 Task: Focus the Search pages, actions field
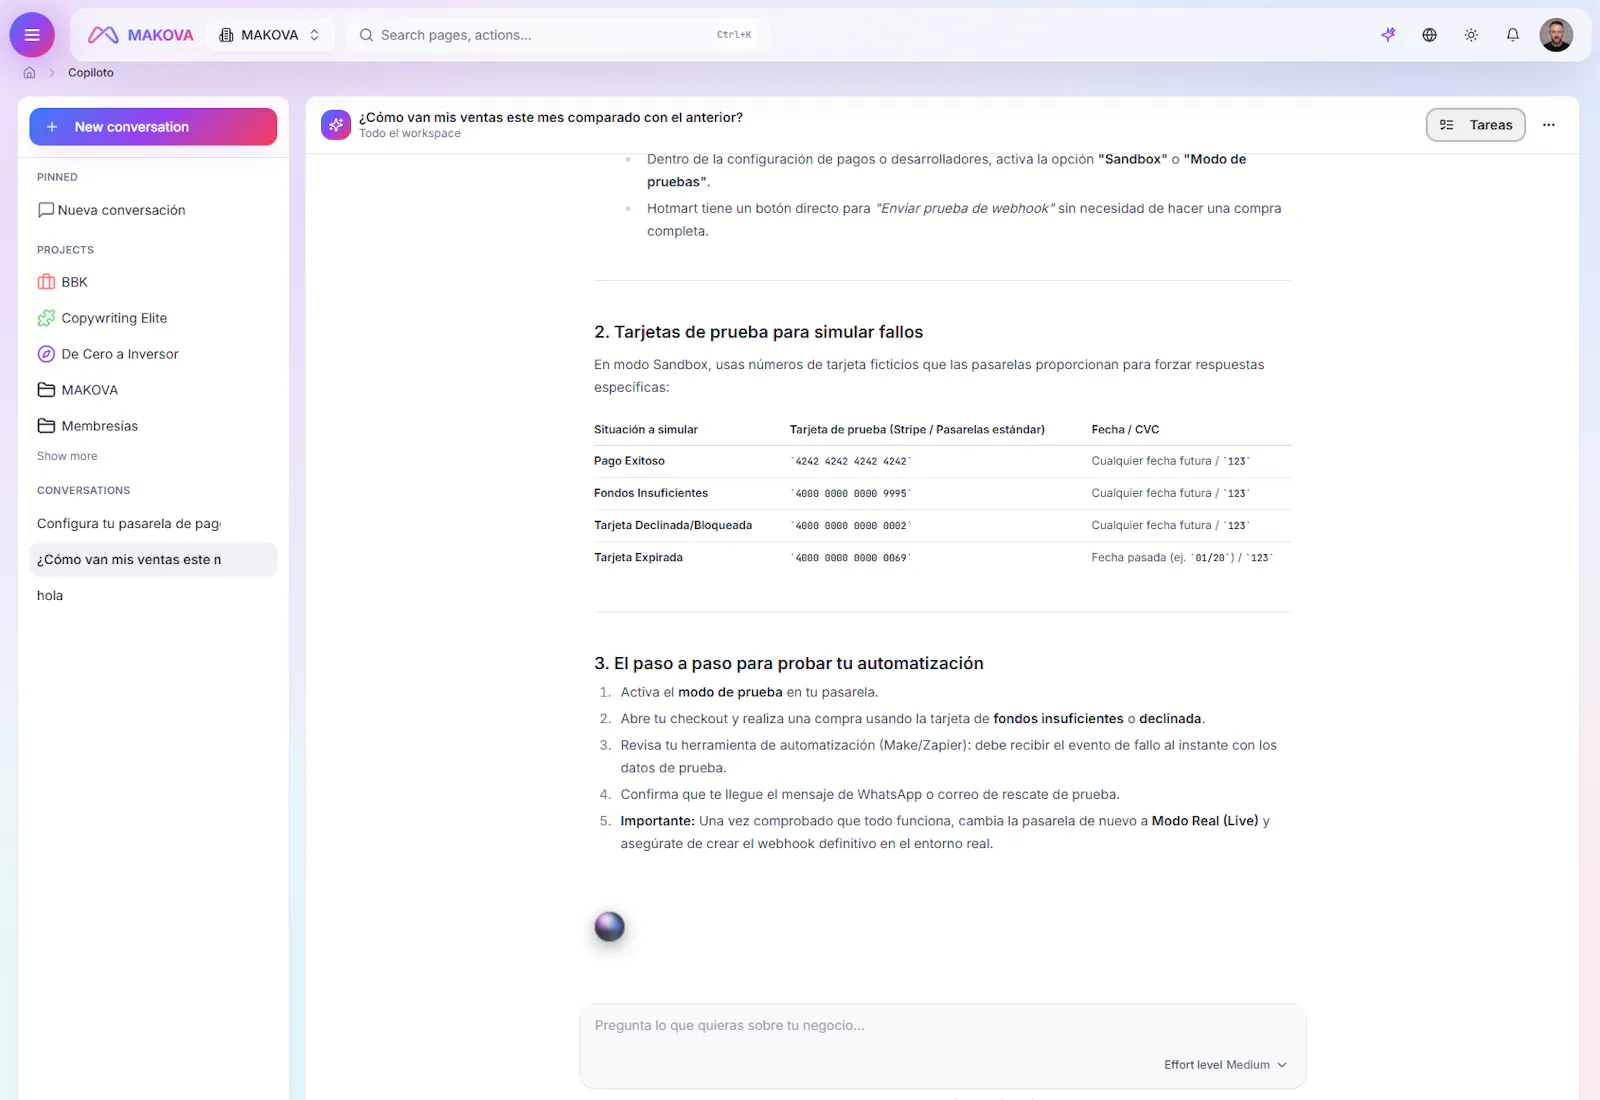pyautogui.click(x=555, y=35)
